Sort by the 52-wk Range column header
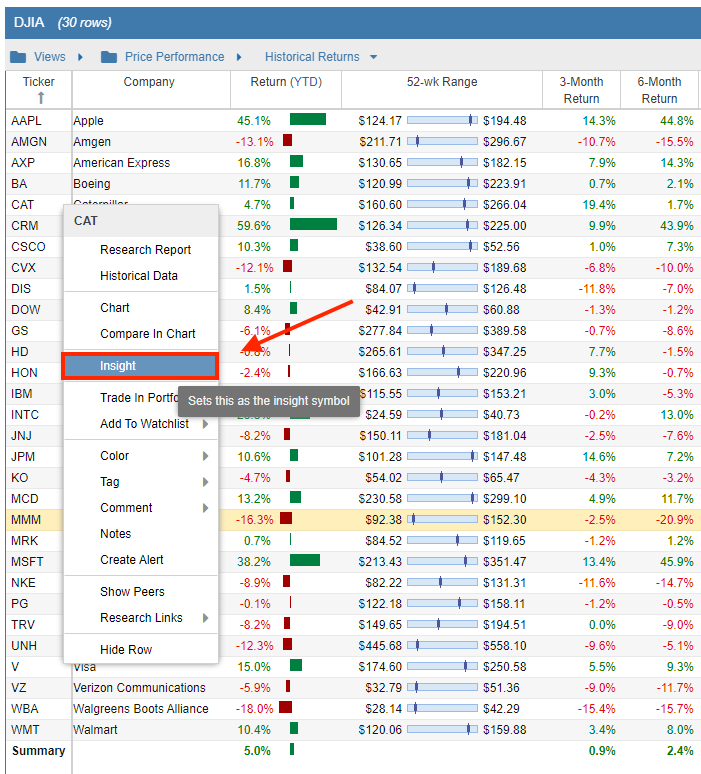The height and width of the screenshot is (774, 701). point(442,82)
